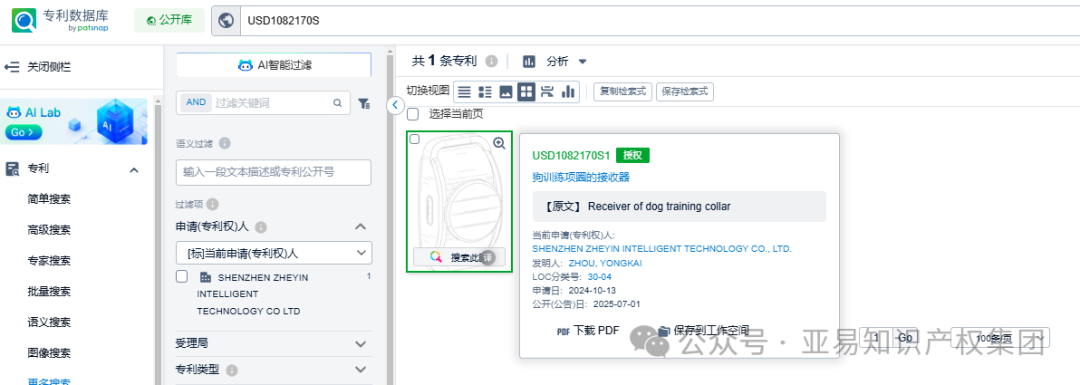Open 语义搜索 in sidebar
This screenshot has width=1080, height=385.
49,322
